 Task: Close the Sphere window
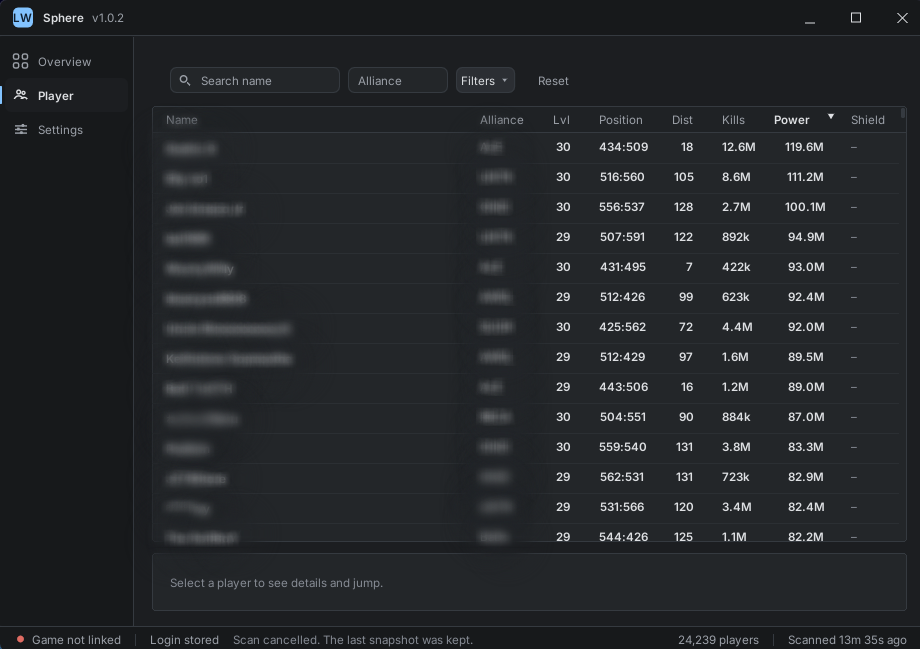[902, 18]
